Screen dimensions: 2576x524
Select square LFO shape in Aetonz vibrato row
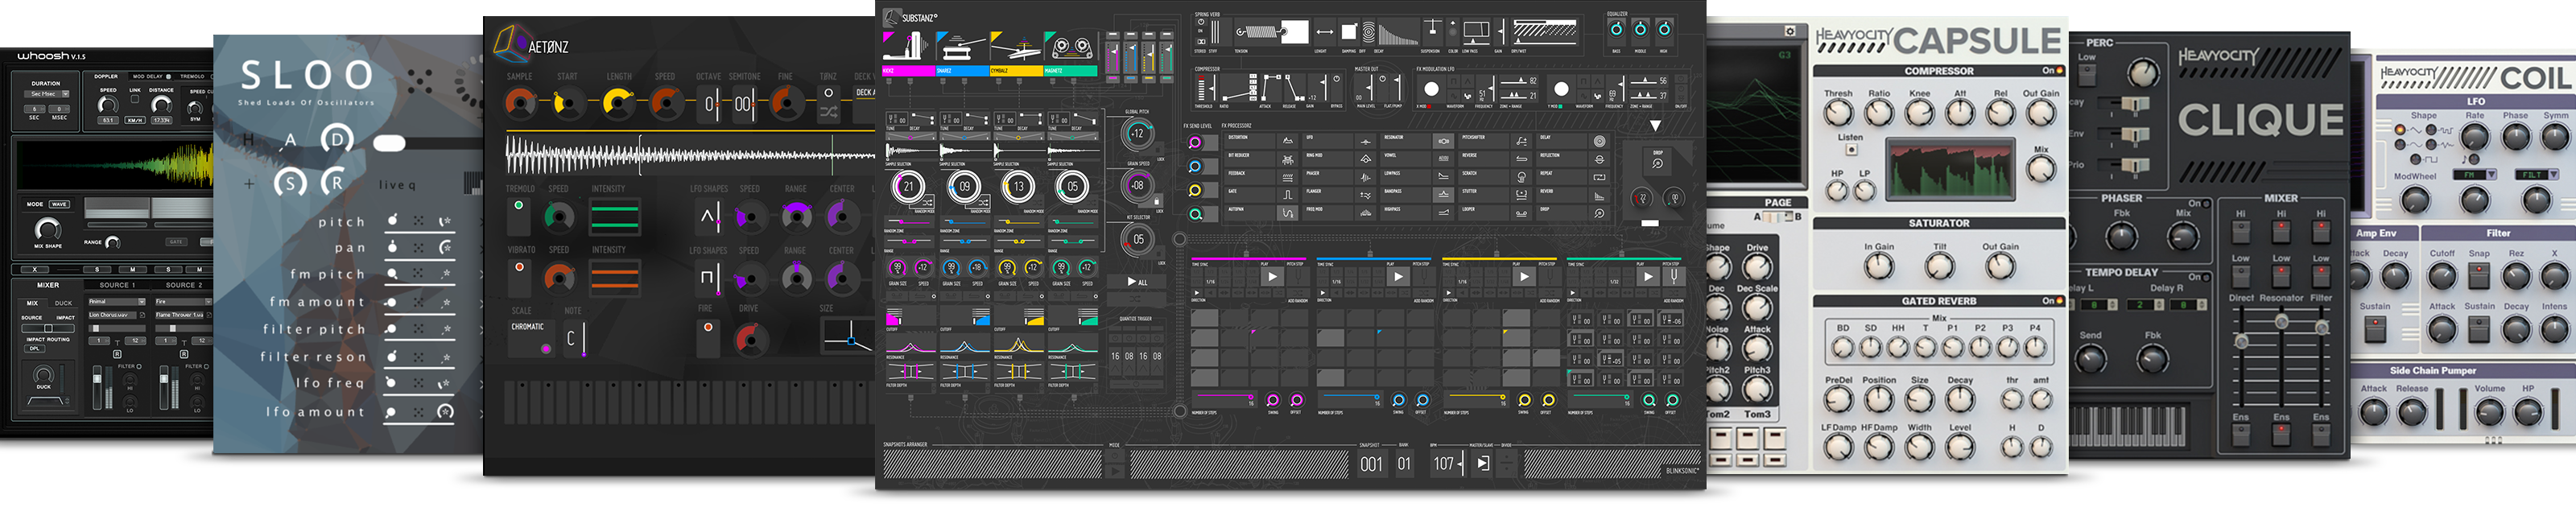707,278
